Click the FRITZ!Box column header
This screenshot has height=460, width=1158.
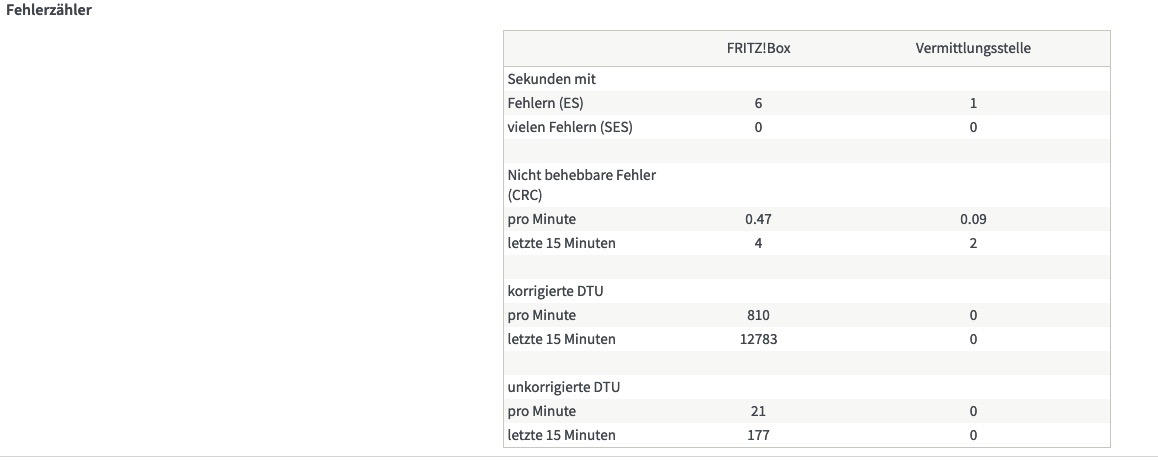point(758,48)
